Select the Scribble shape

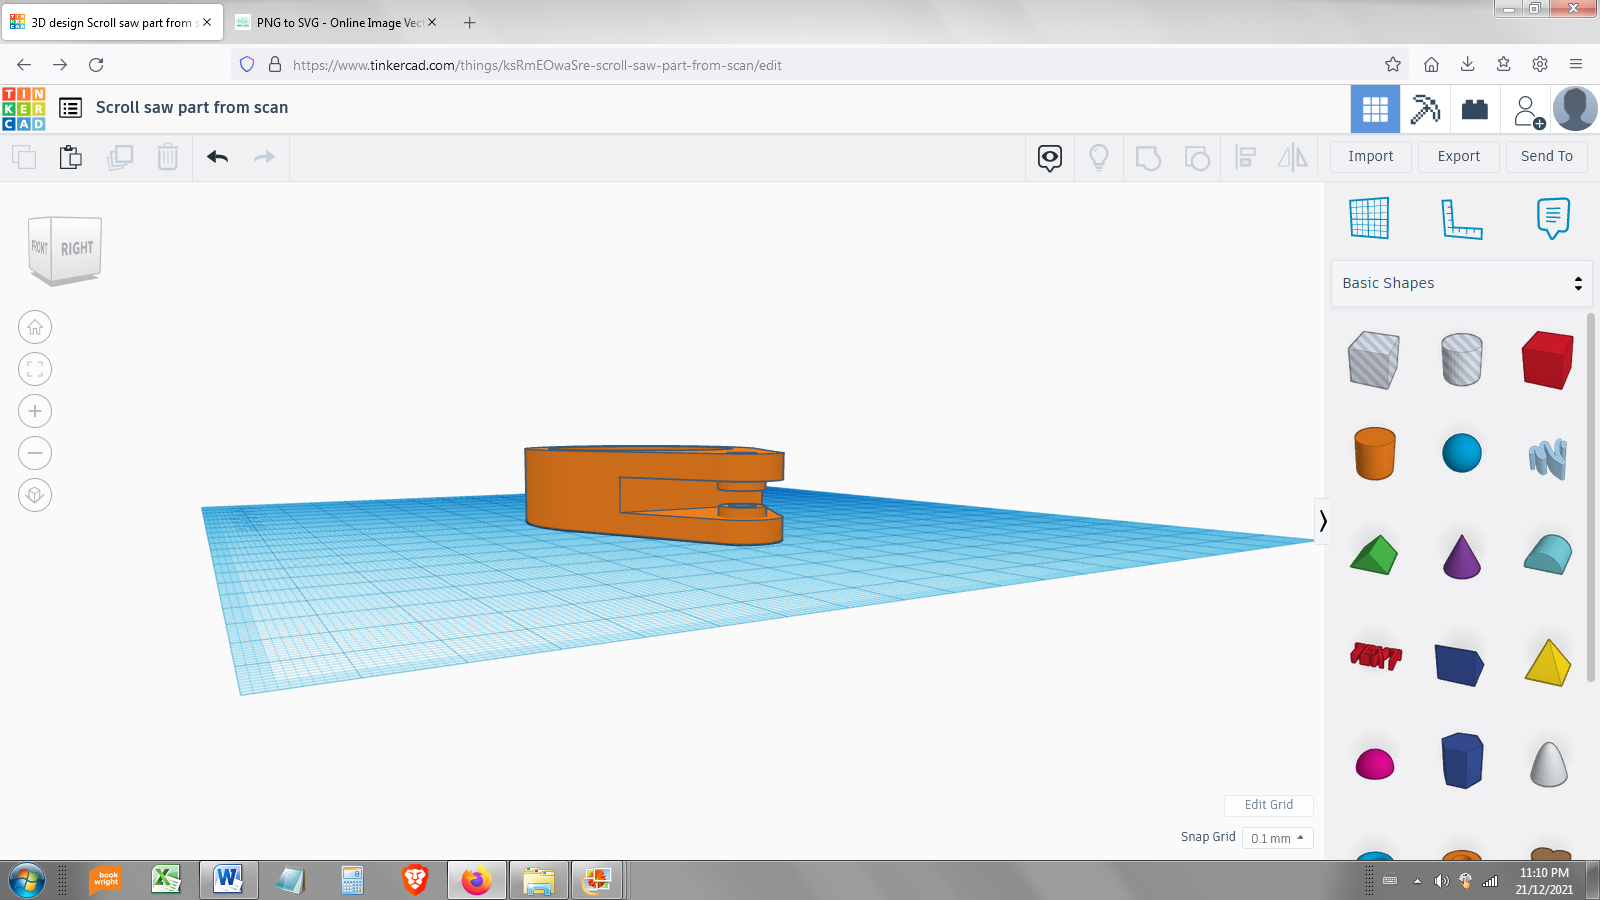[x=1548, y=458]
